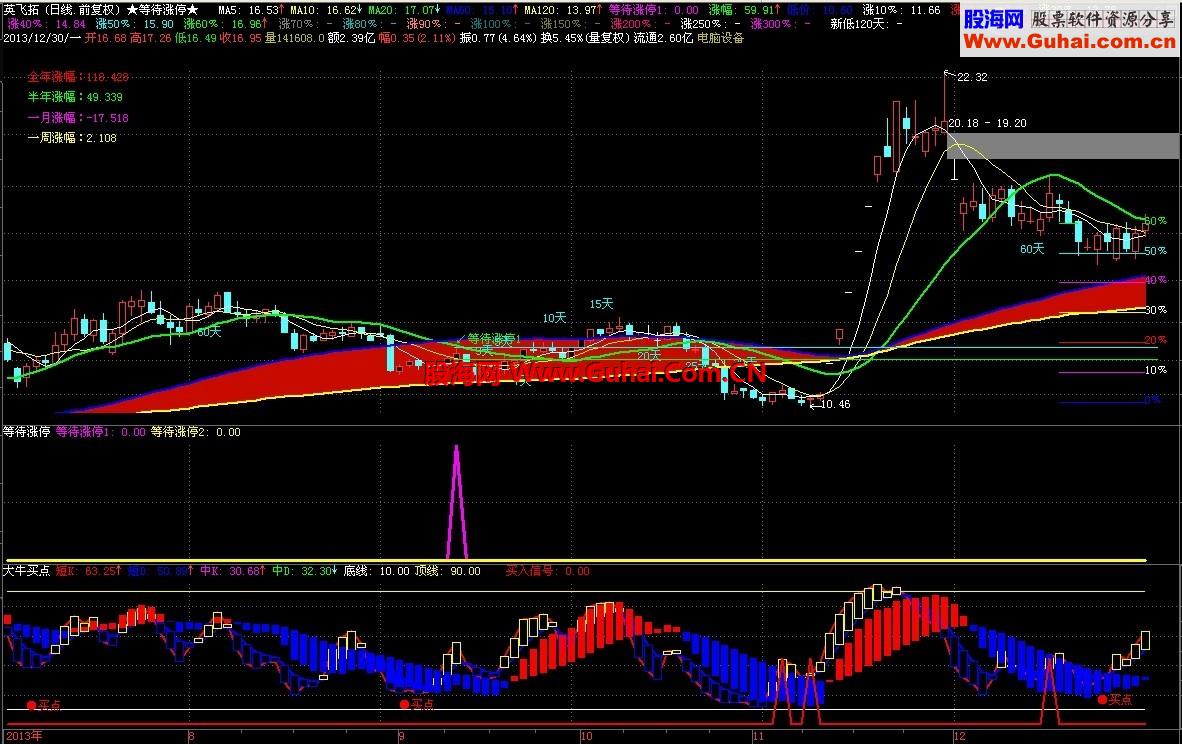Click the MA120: 13.97 indicator value
The image size is (1182, 744).
click(563, 10)
